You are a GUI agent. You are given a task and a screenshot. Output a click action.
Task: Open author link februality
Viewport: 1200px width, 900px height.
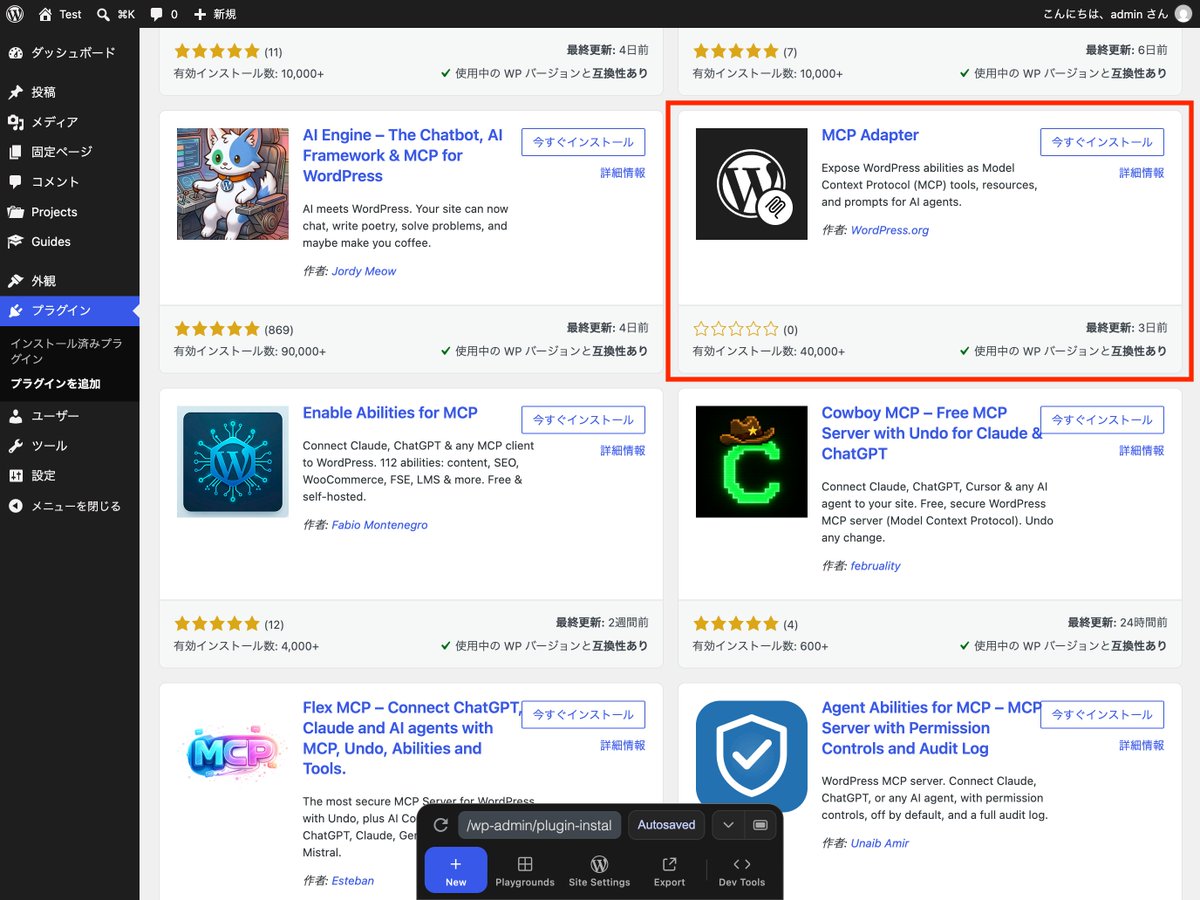(876, 566)
